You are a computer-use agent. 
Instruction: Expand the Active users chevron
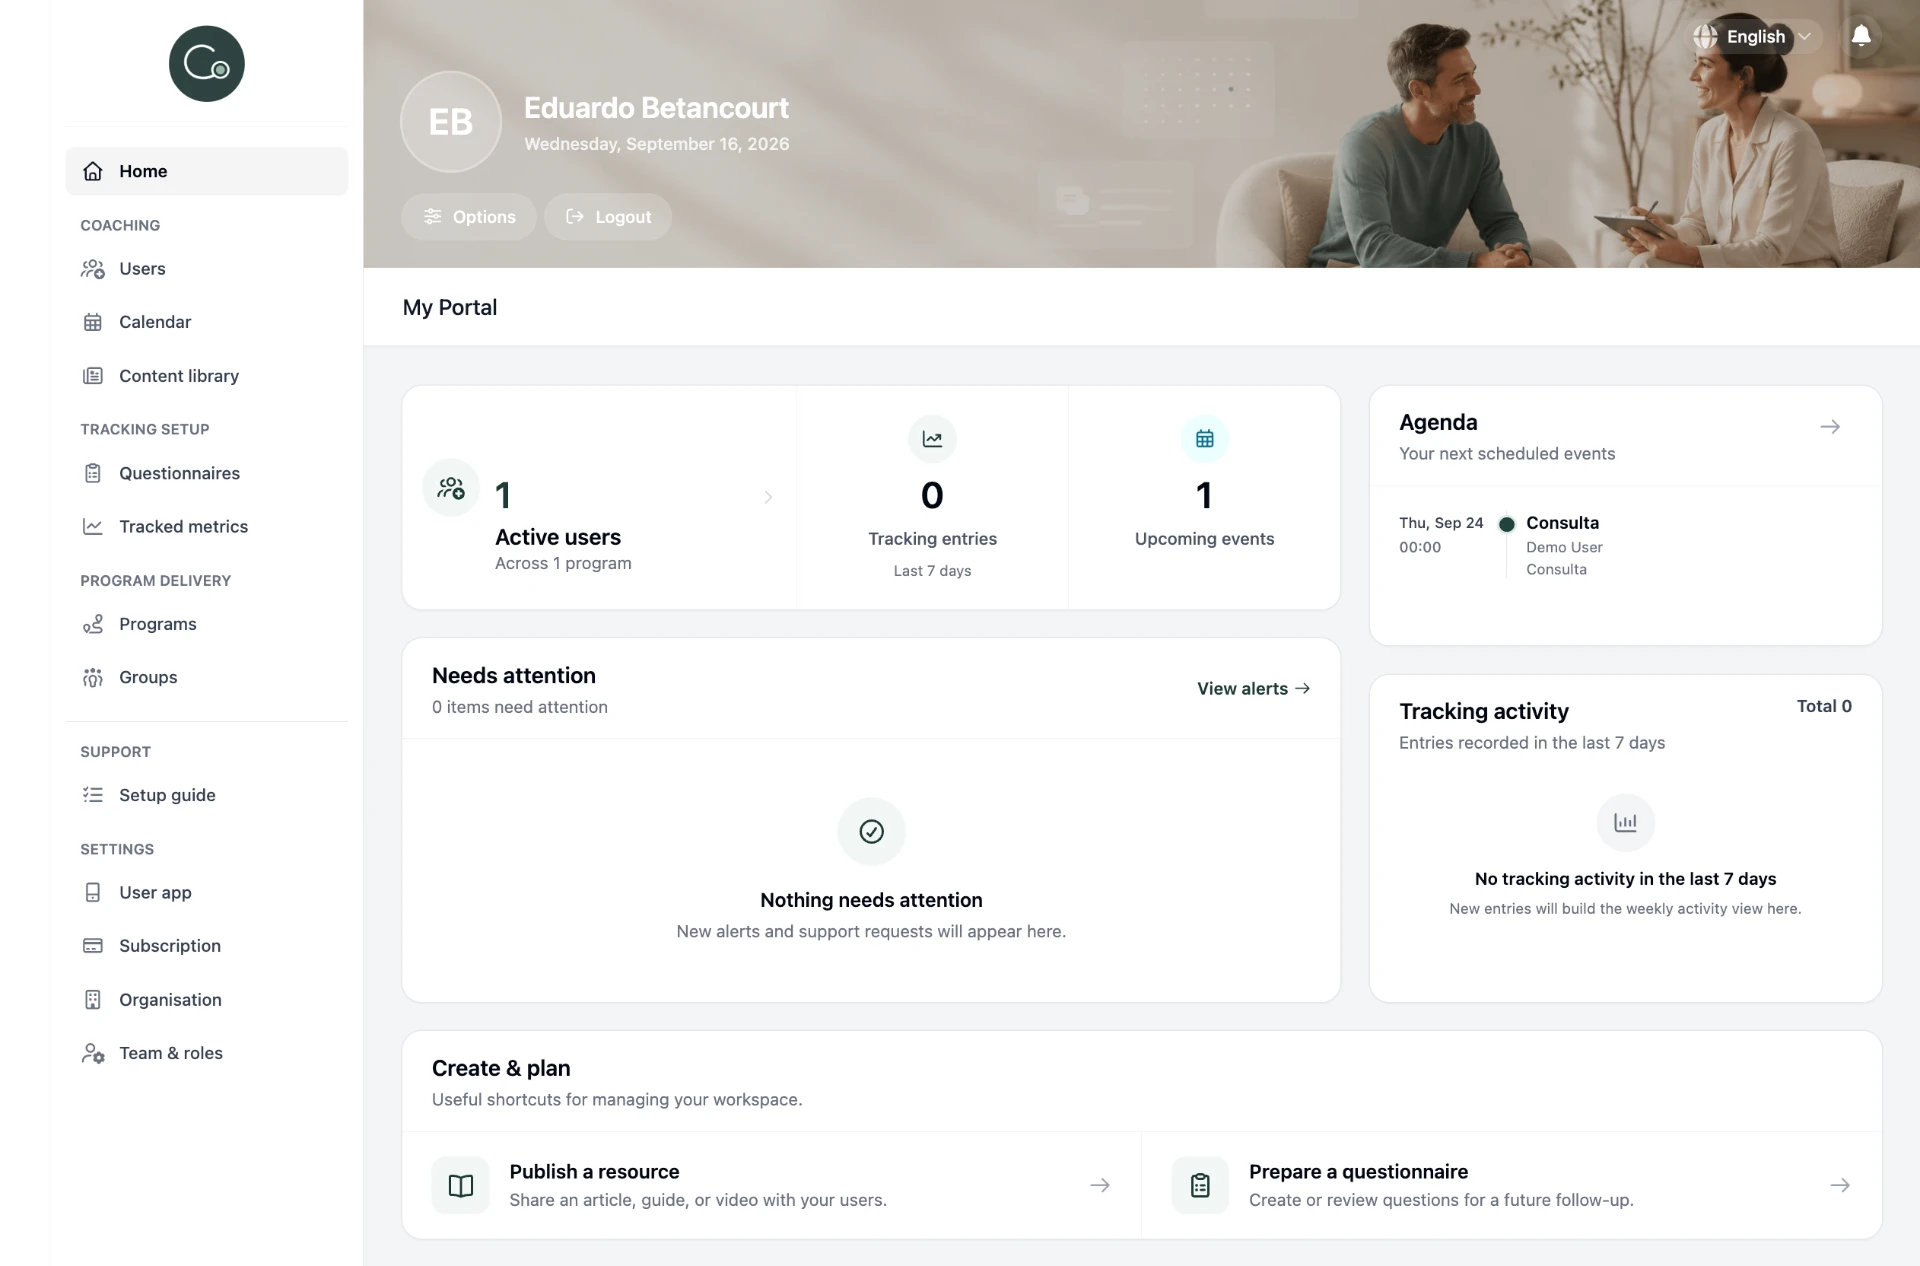(768, 497)
